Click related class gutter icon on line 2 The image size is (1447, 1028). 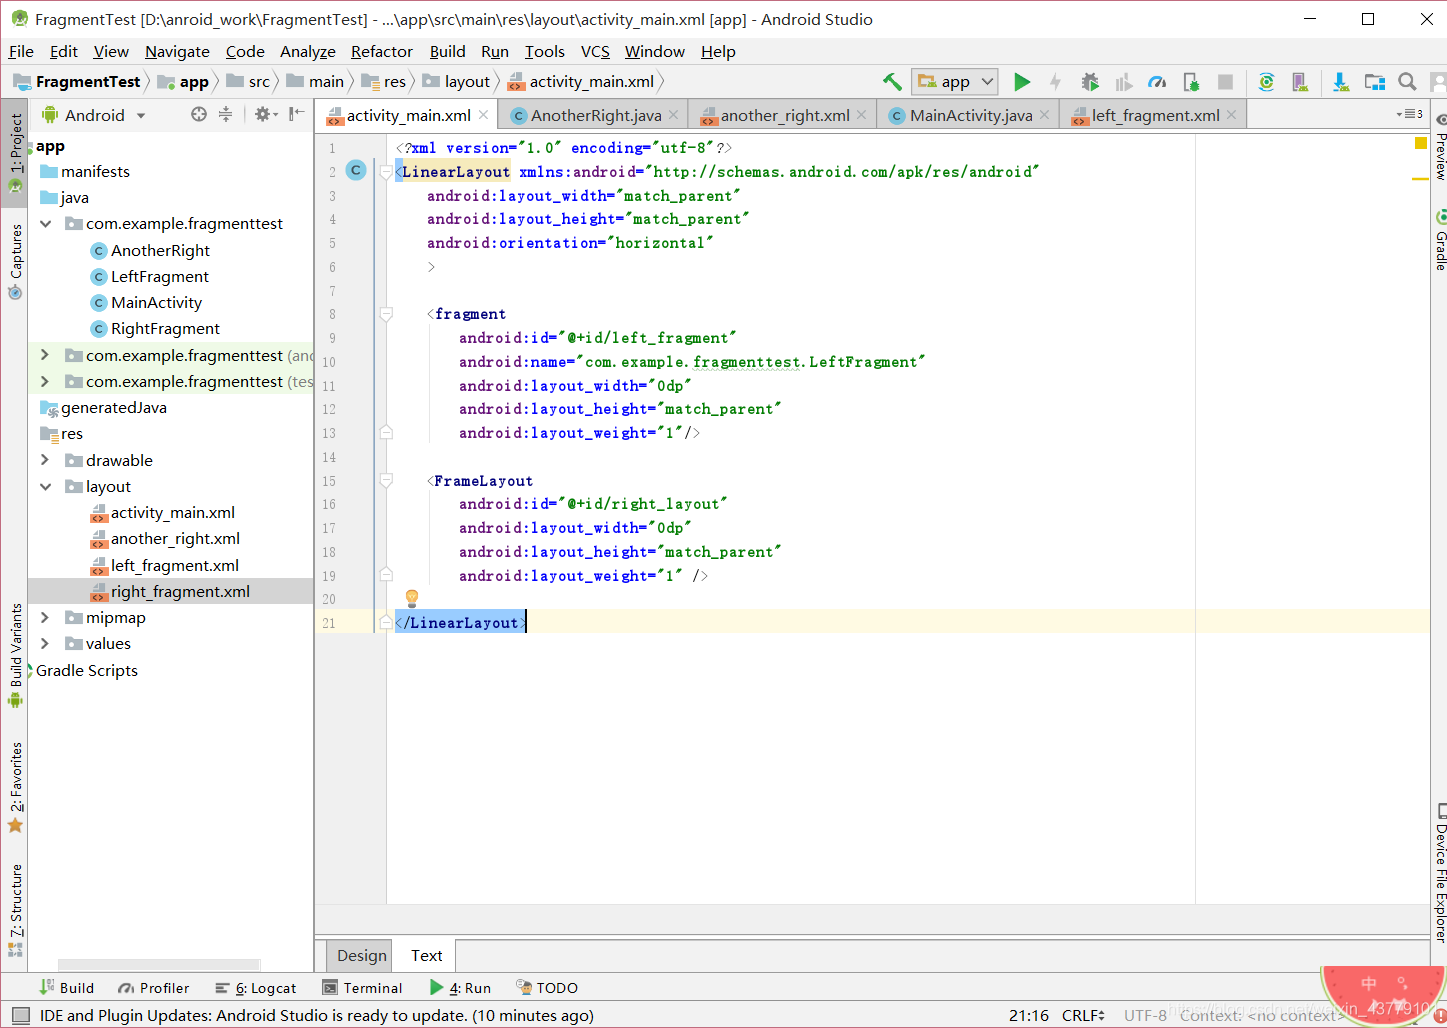click(356, 171)
